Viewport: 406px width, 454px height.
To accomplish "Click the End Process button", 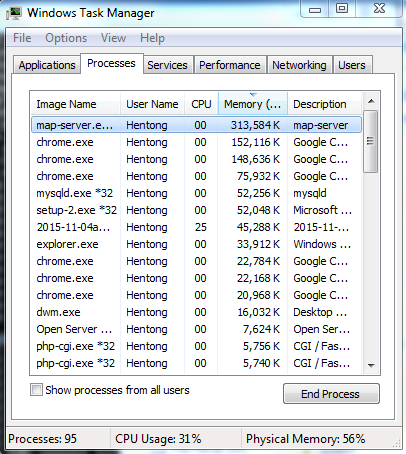I will [331, 394].
